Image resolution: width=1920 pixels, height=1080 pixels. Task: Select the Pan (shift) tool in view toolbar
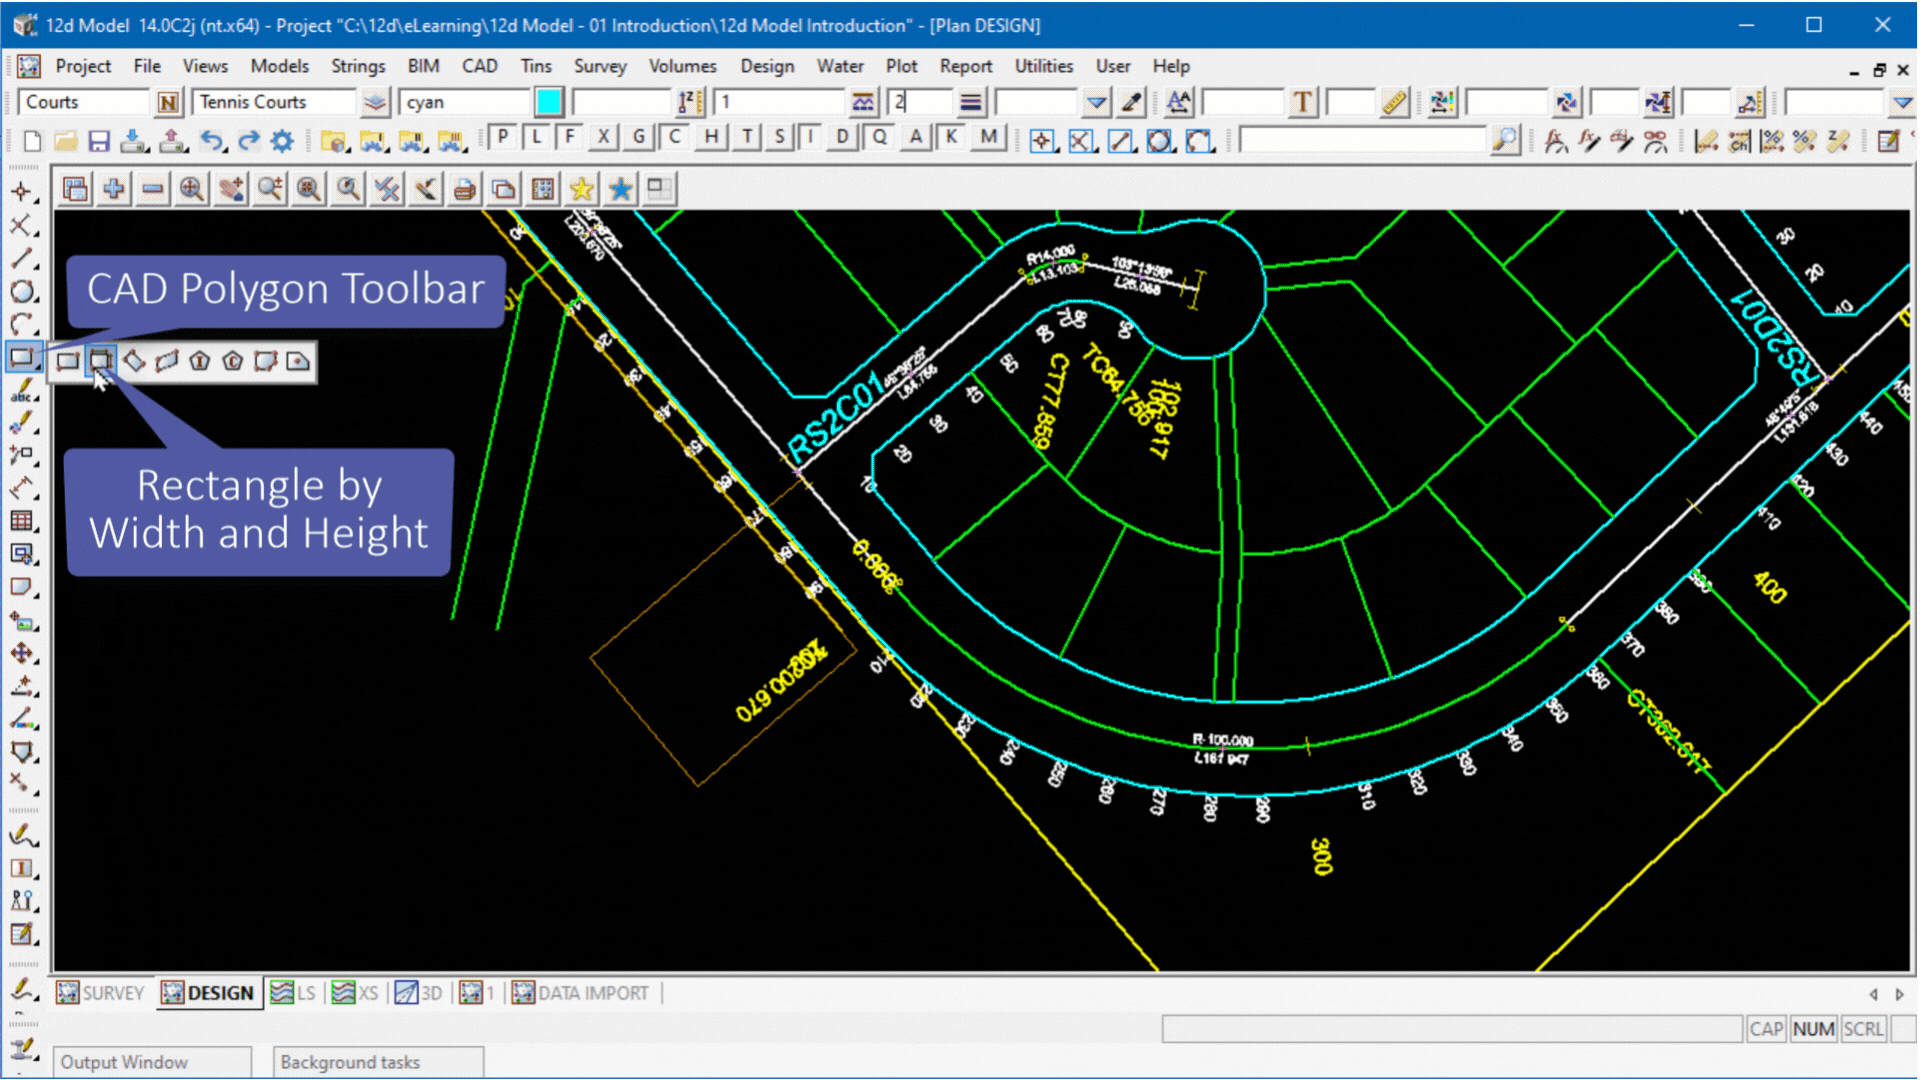[231, 188]
